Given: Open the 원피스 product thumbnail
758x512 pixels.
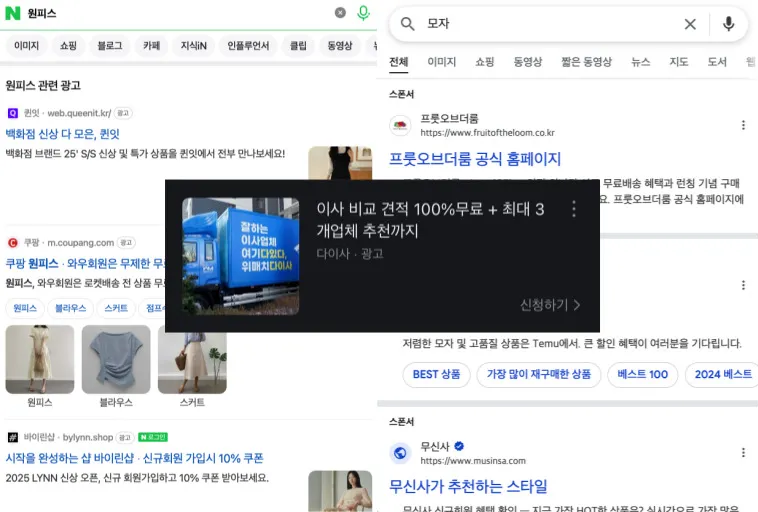Looking at the screenshot, I should pyautogui.click(x=40, y=359).
